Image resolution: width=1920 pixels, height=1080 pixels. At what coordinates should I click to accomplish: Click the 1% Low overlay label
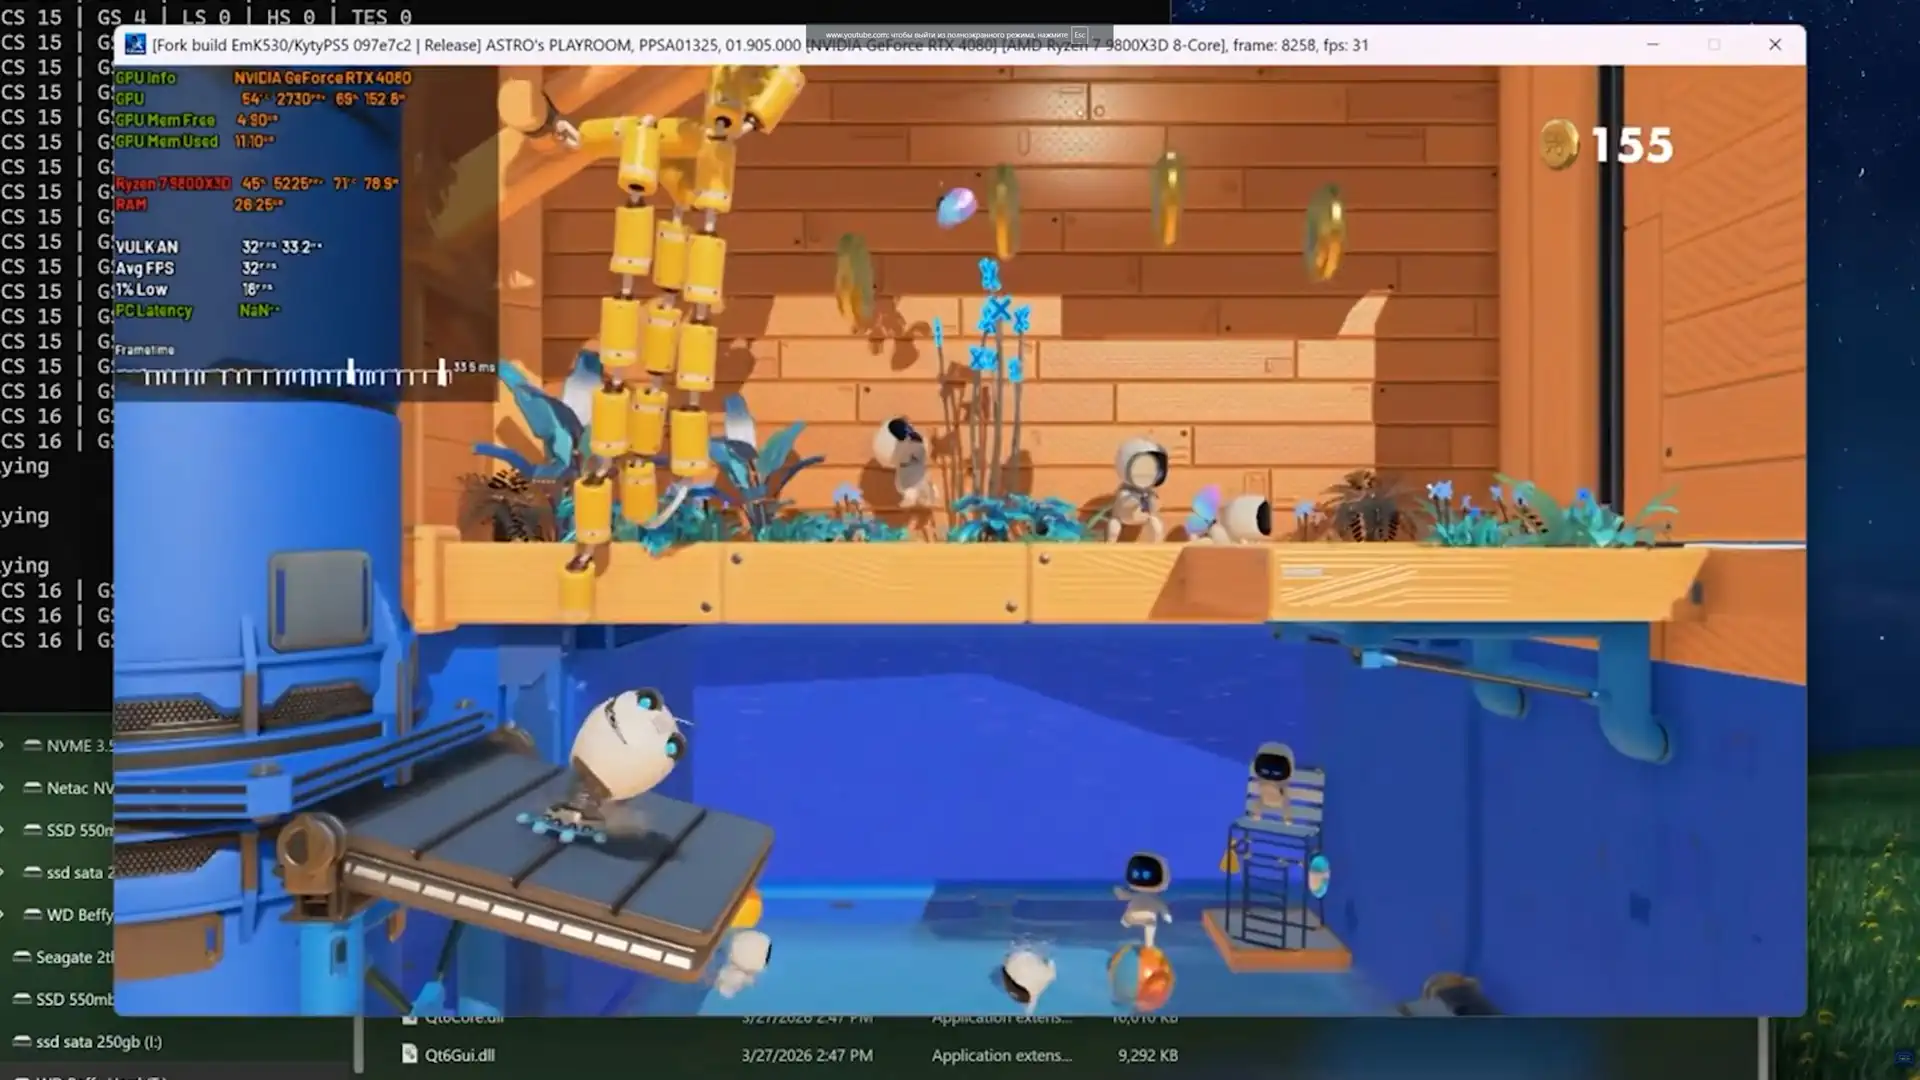tap(141, 290)
